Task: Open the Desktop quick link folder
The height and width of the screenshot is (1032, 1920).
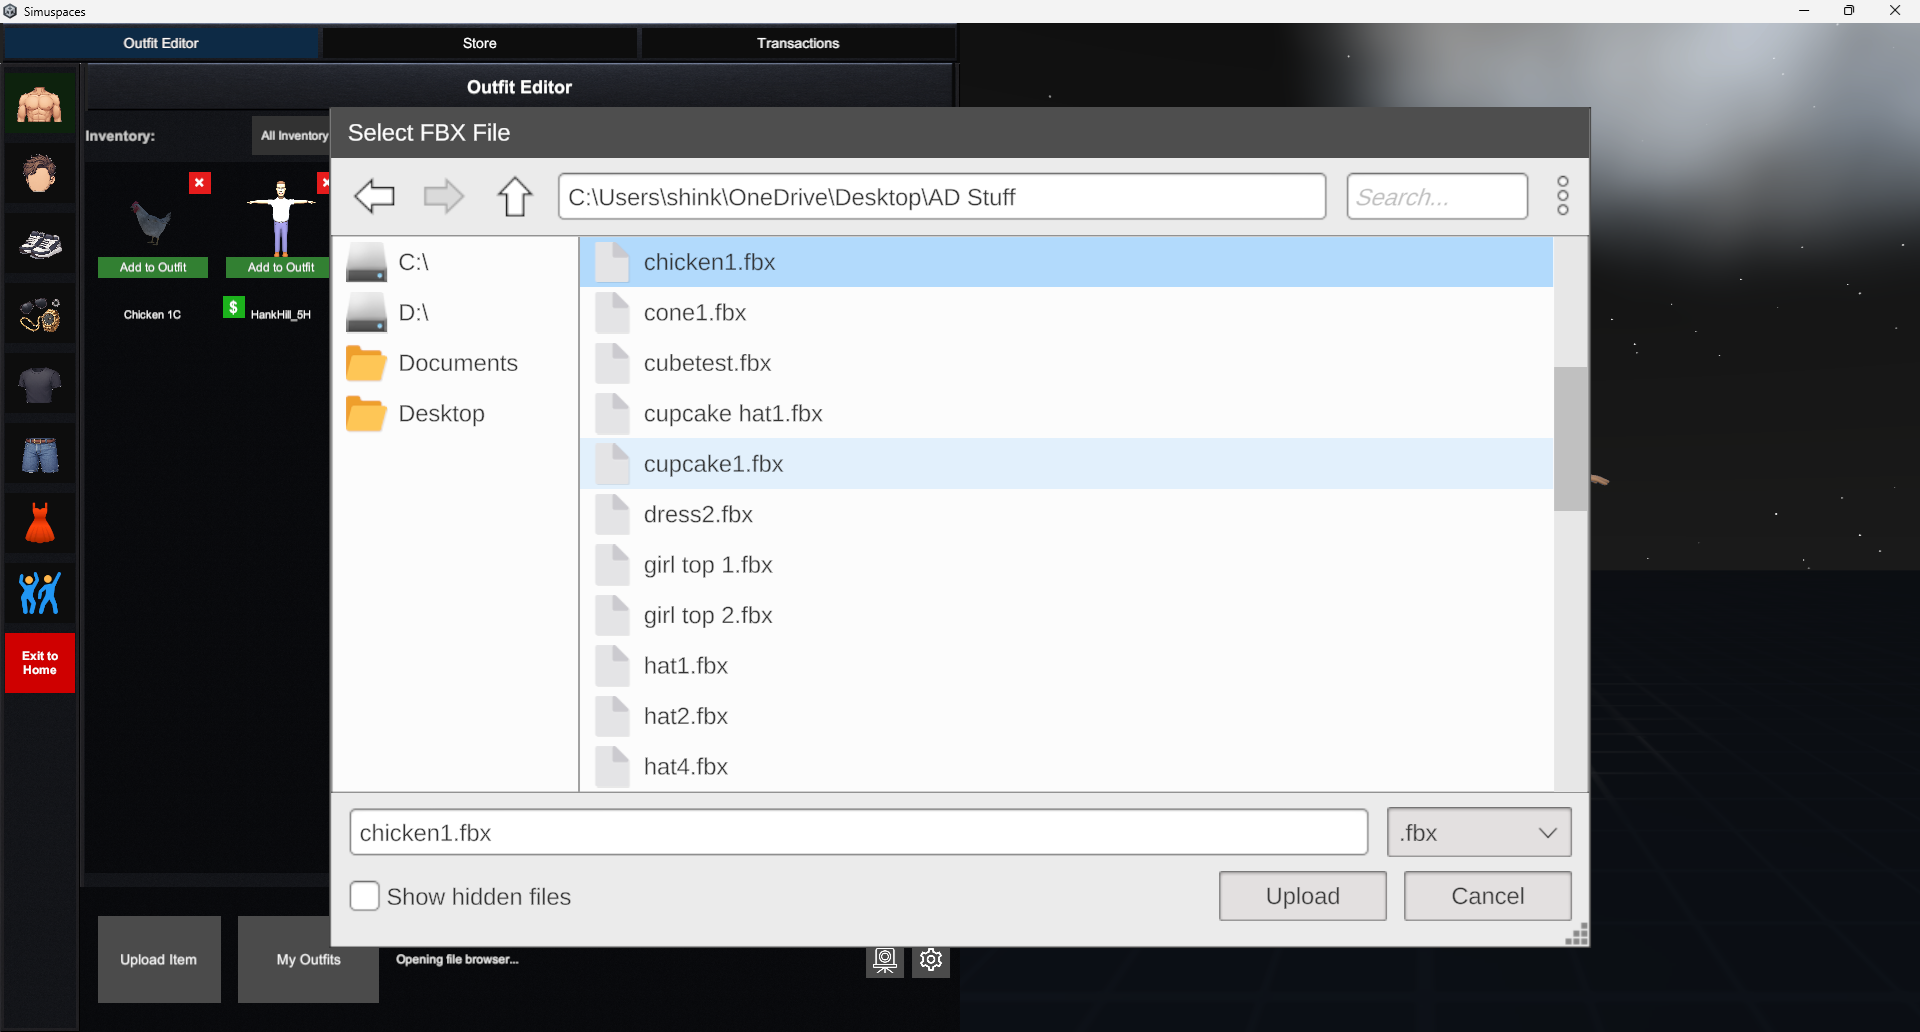Action: (455, 413)
